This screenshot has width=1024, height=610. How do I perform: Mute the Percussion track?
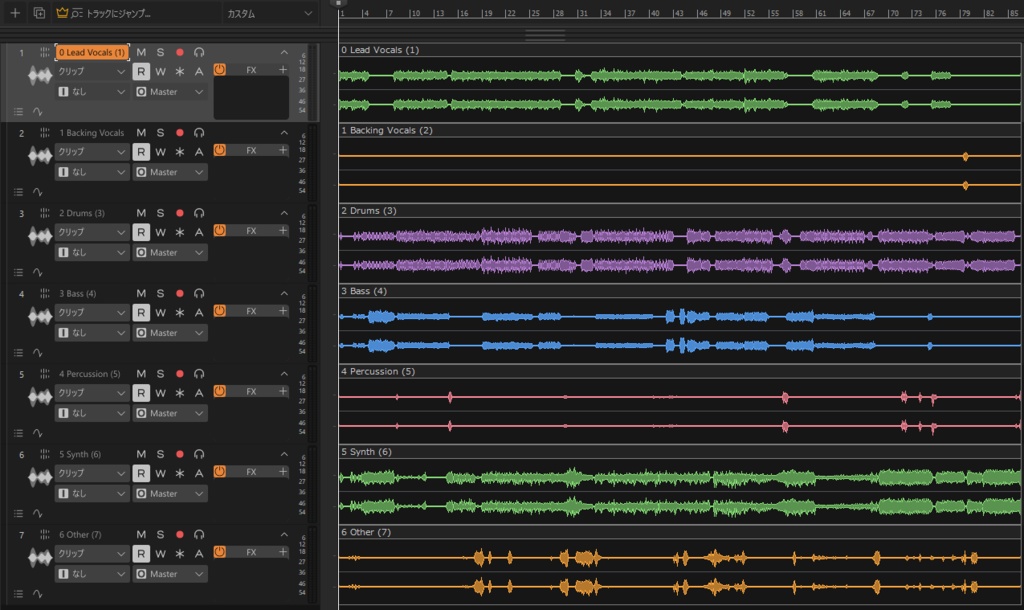(x=141, y=374)
